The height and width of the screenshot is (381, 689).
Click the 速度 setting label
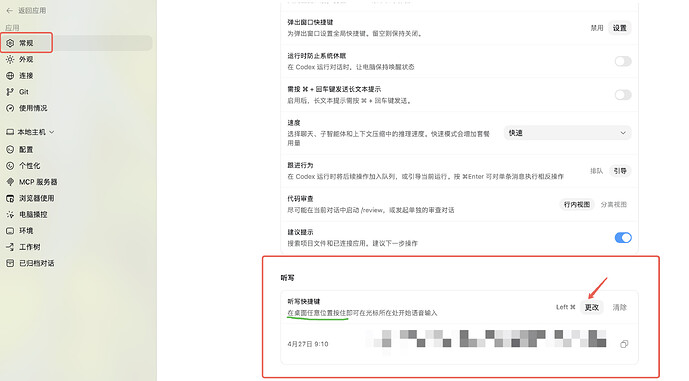coord(294,123)
